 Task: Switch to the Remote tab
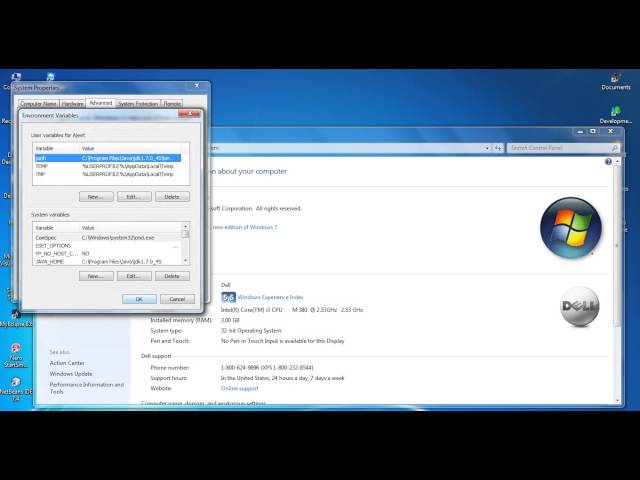click(172, 104)
